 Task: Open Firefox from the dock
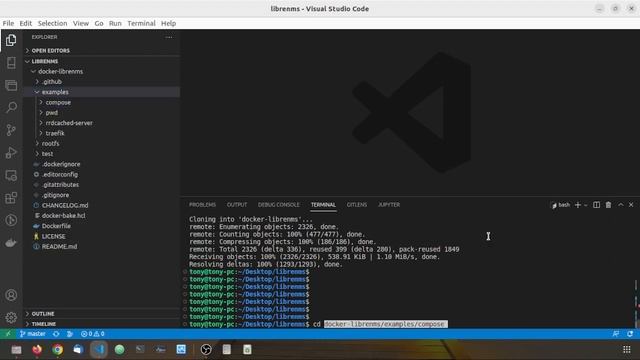click(37, 349)
